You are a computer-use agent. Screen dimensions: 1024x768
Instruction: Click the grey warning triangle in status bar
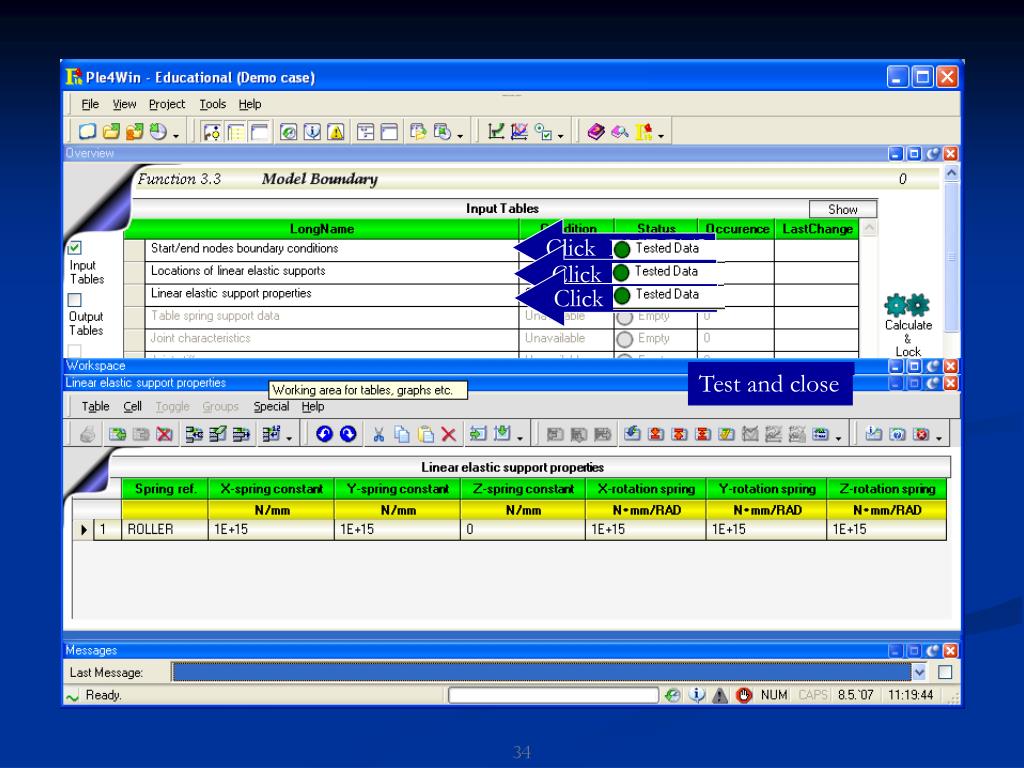coord(720,696)
